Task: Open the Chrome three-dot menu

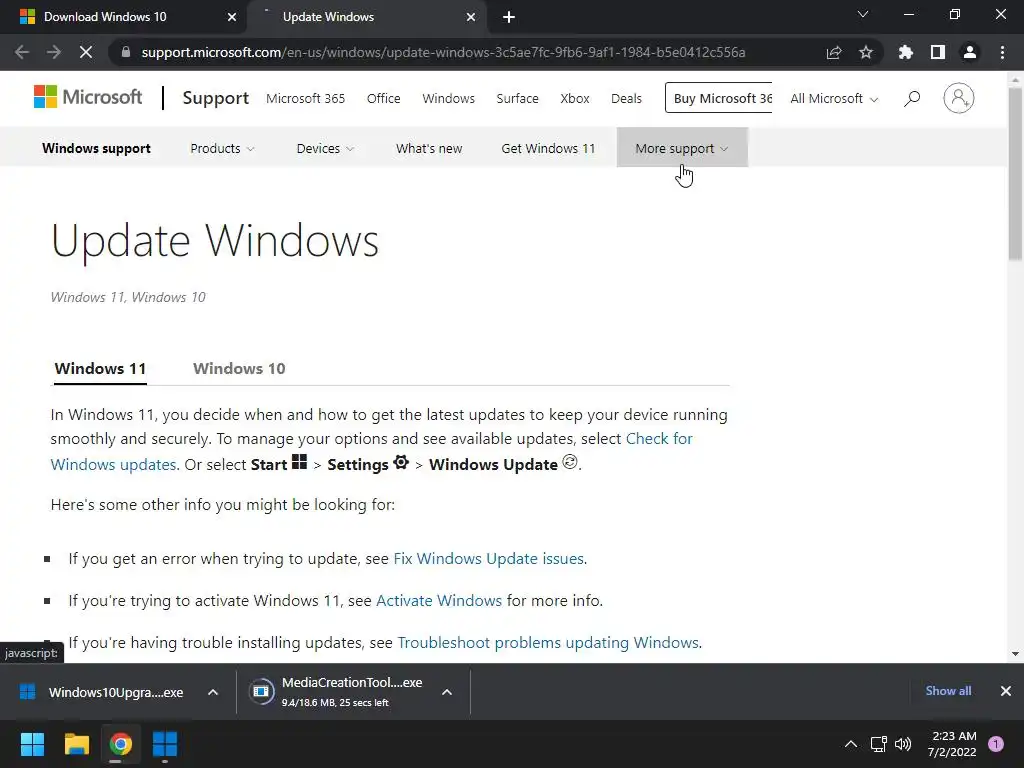Action: tap(1002, 52)
